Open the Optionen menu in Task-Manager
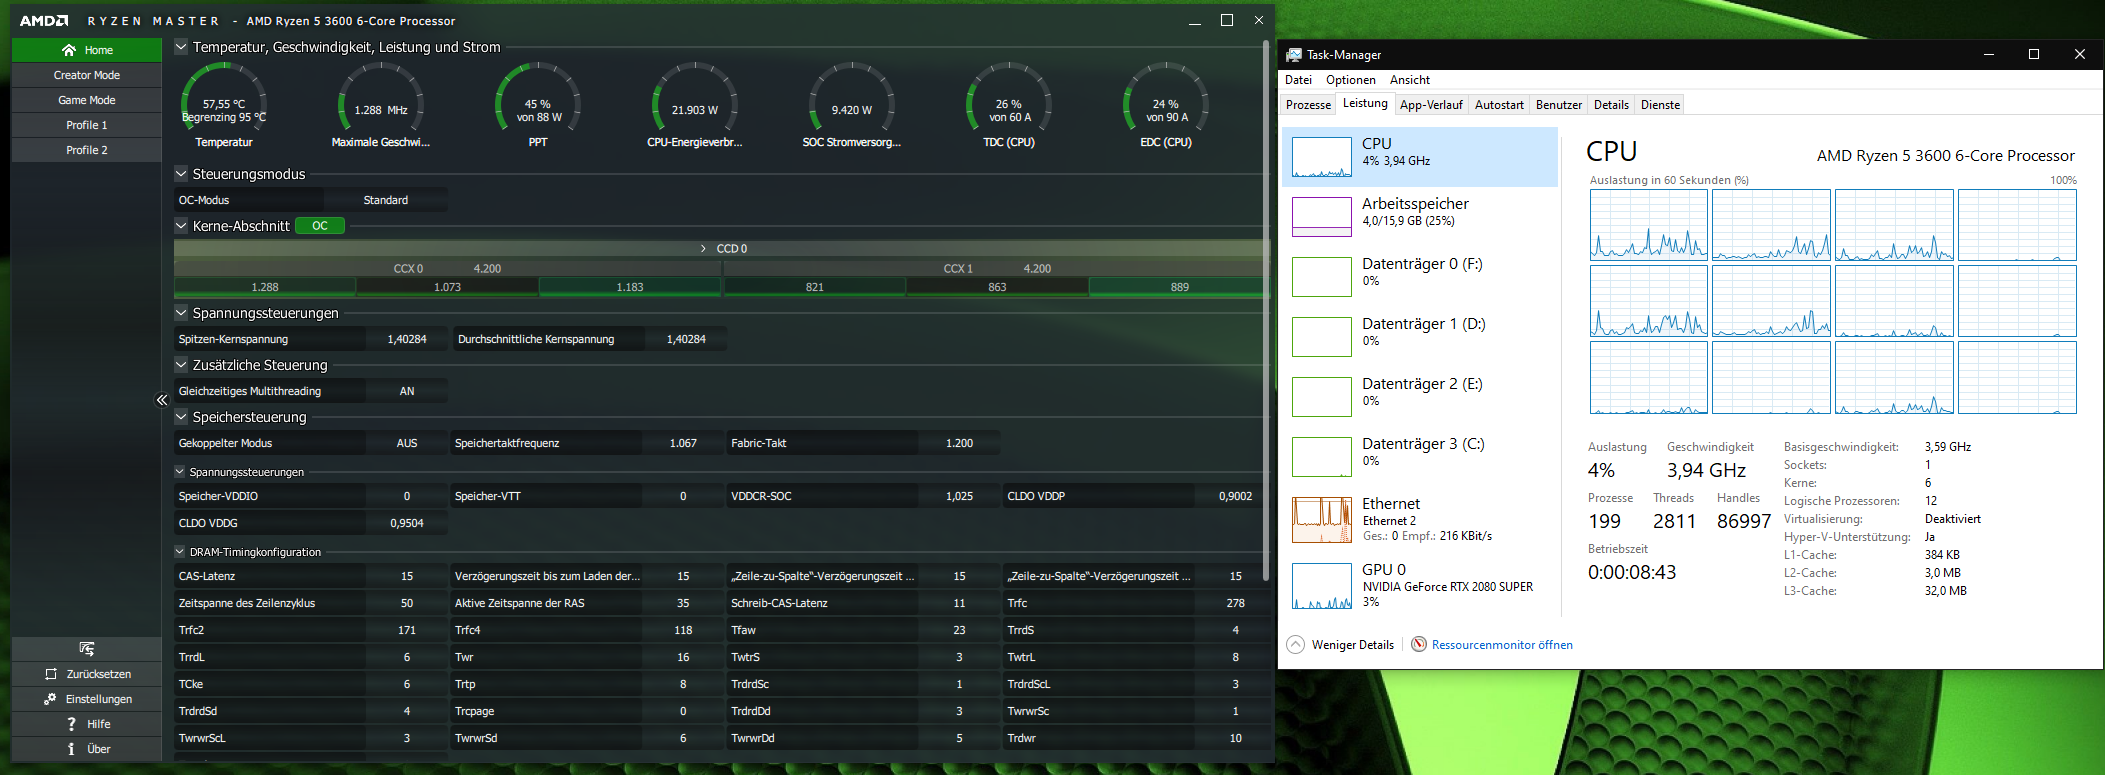Viewport: 2105px width, 775px height. (1350, 80)
